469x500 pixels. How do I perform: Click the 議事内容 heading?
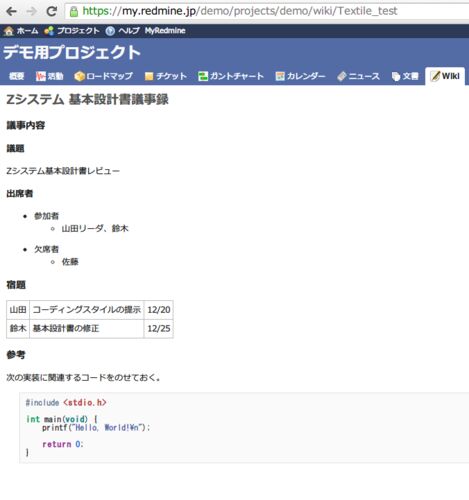[x=26, y=125]
